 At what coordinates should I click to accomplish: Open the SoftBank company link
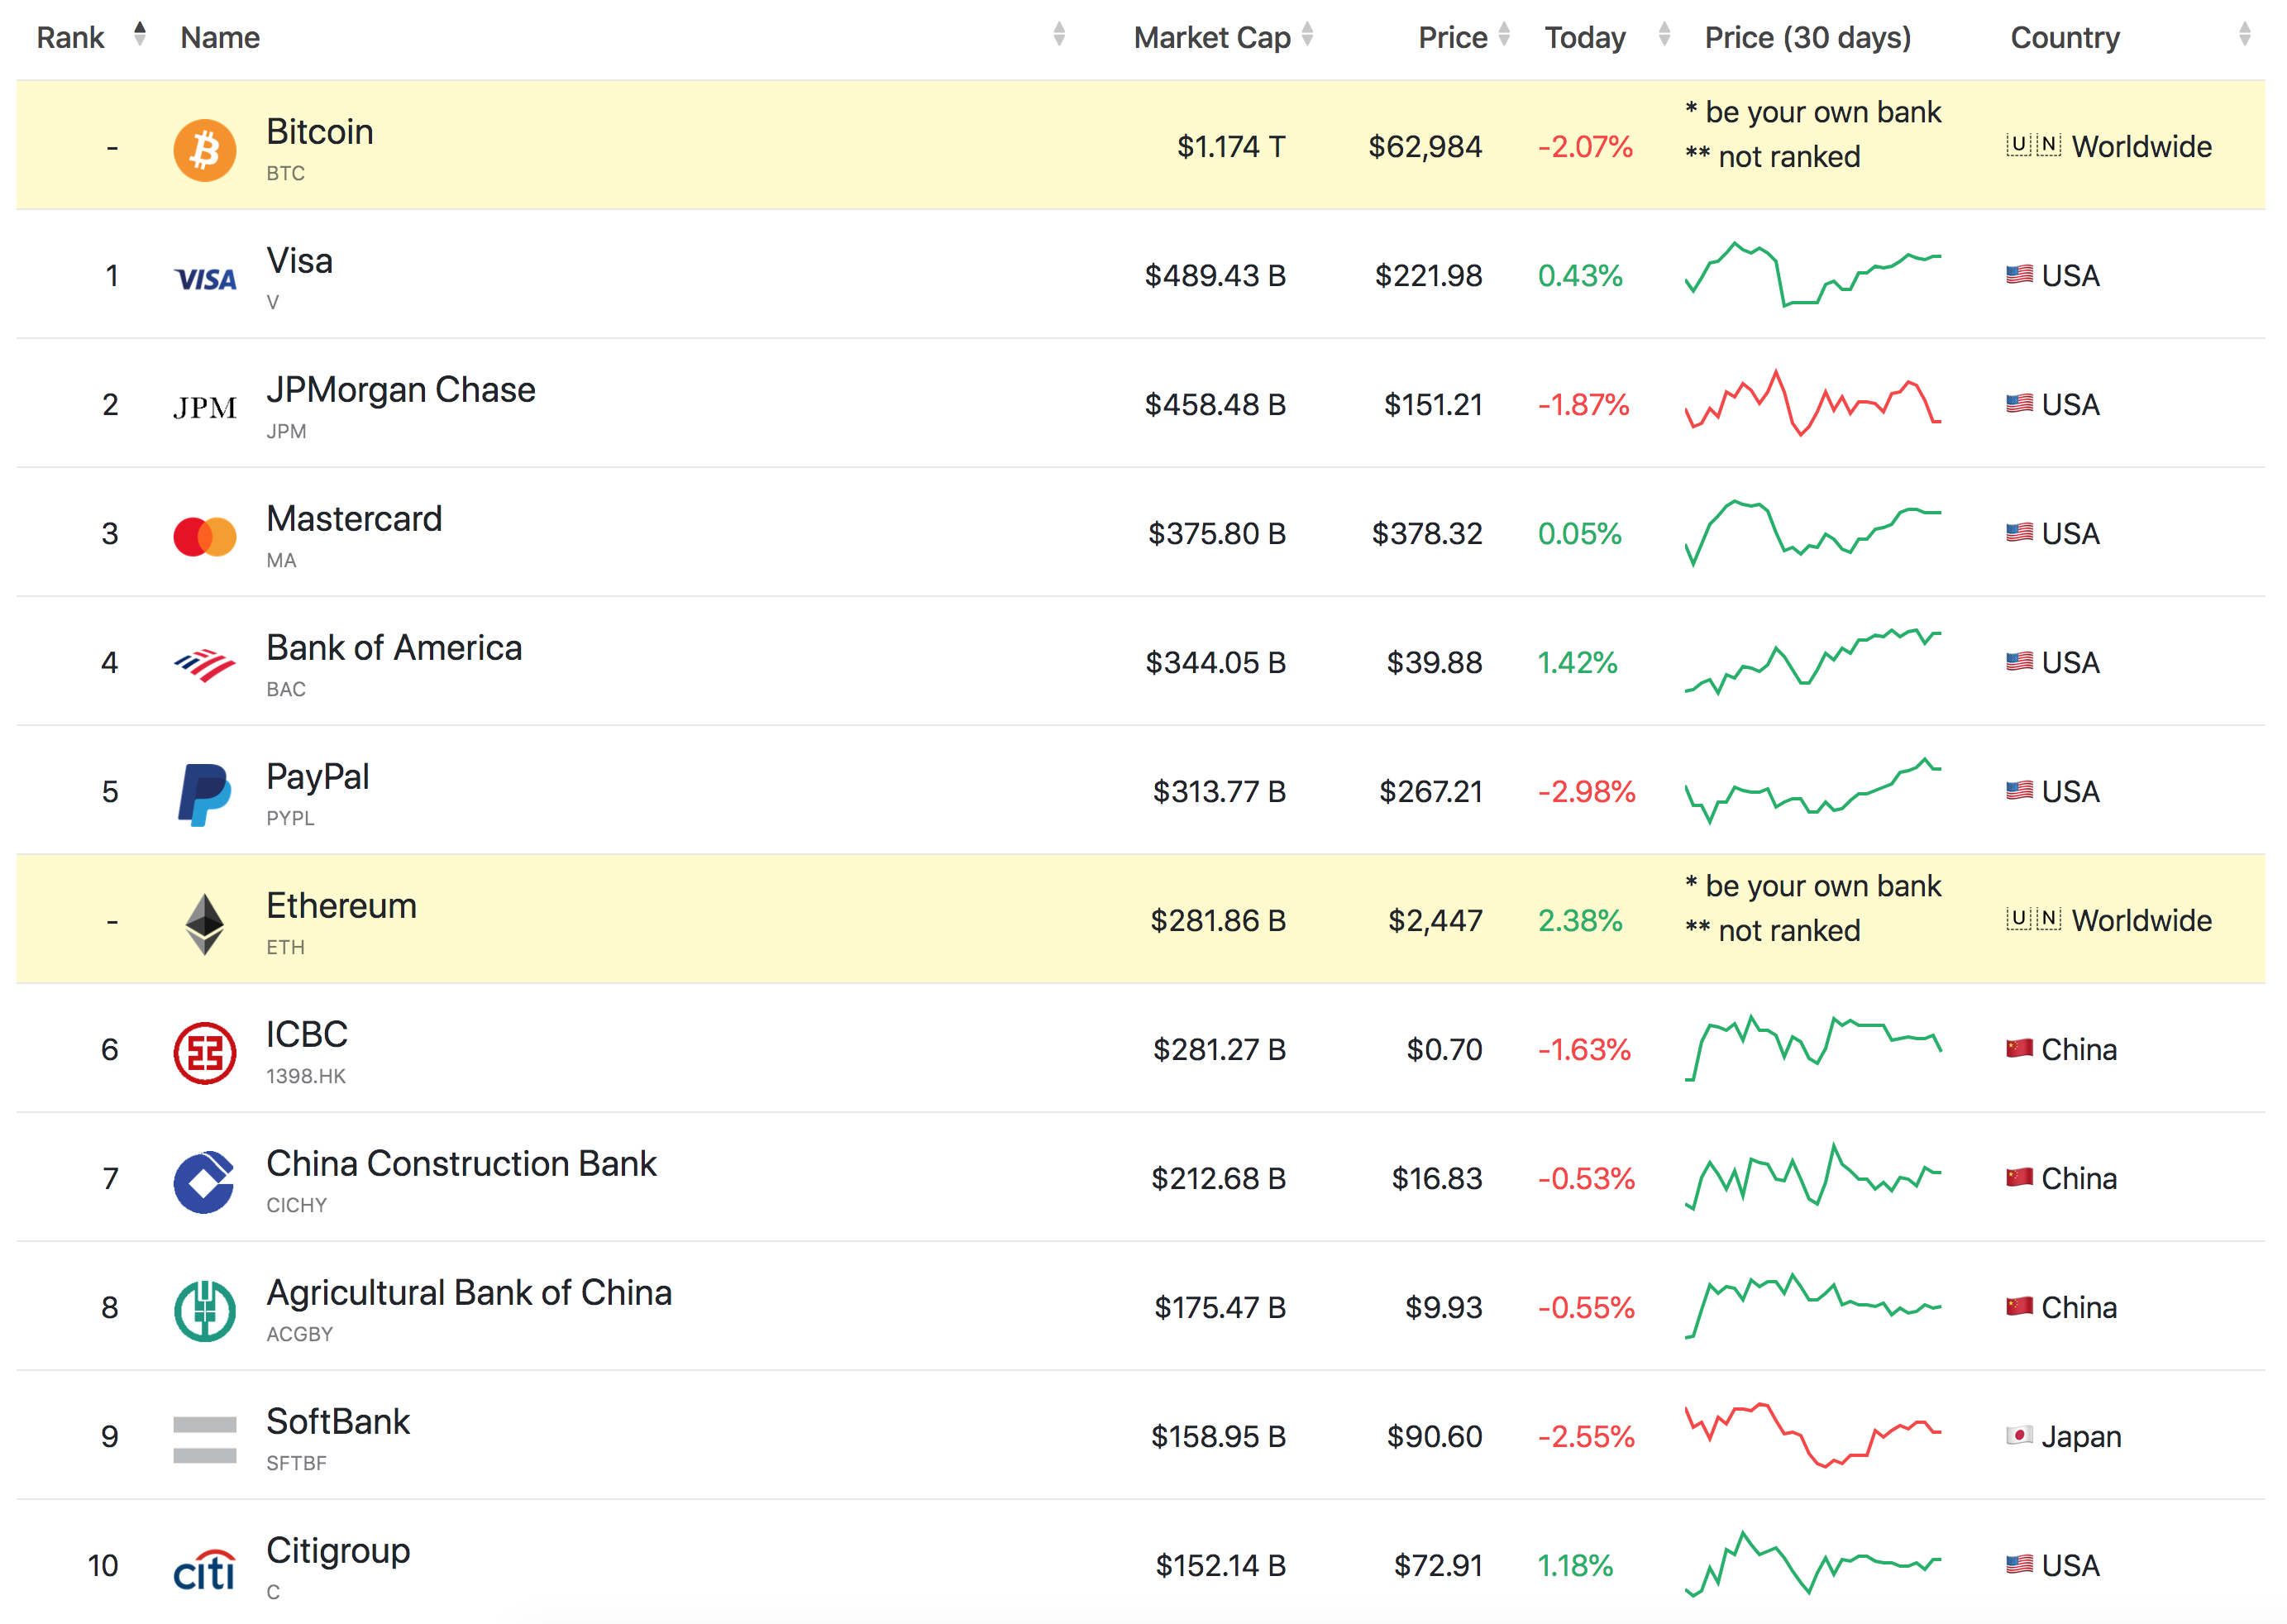click(338, 1422)
